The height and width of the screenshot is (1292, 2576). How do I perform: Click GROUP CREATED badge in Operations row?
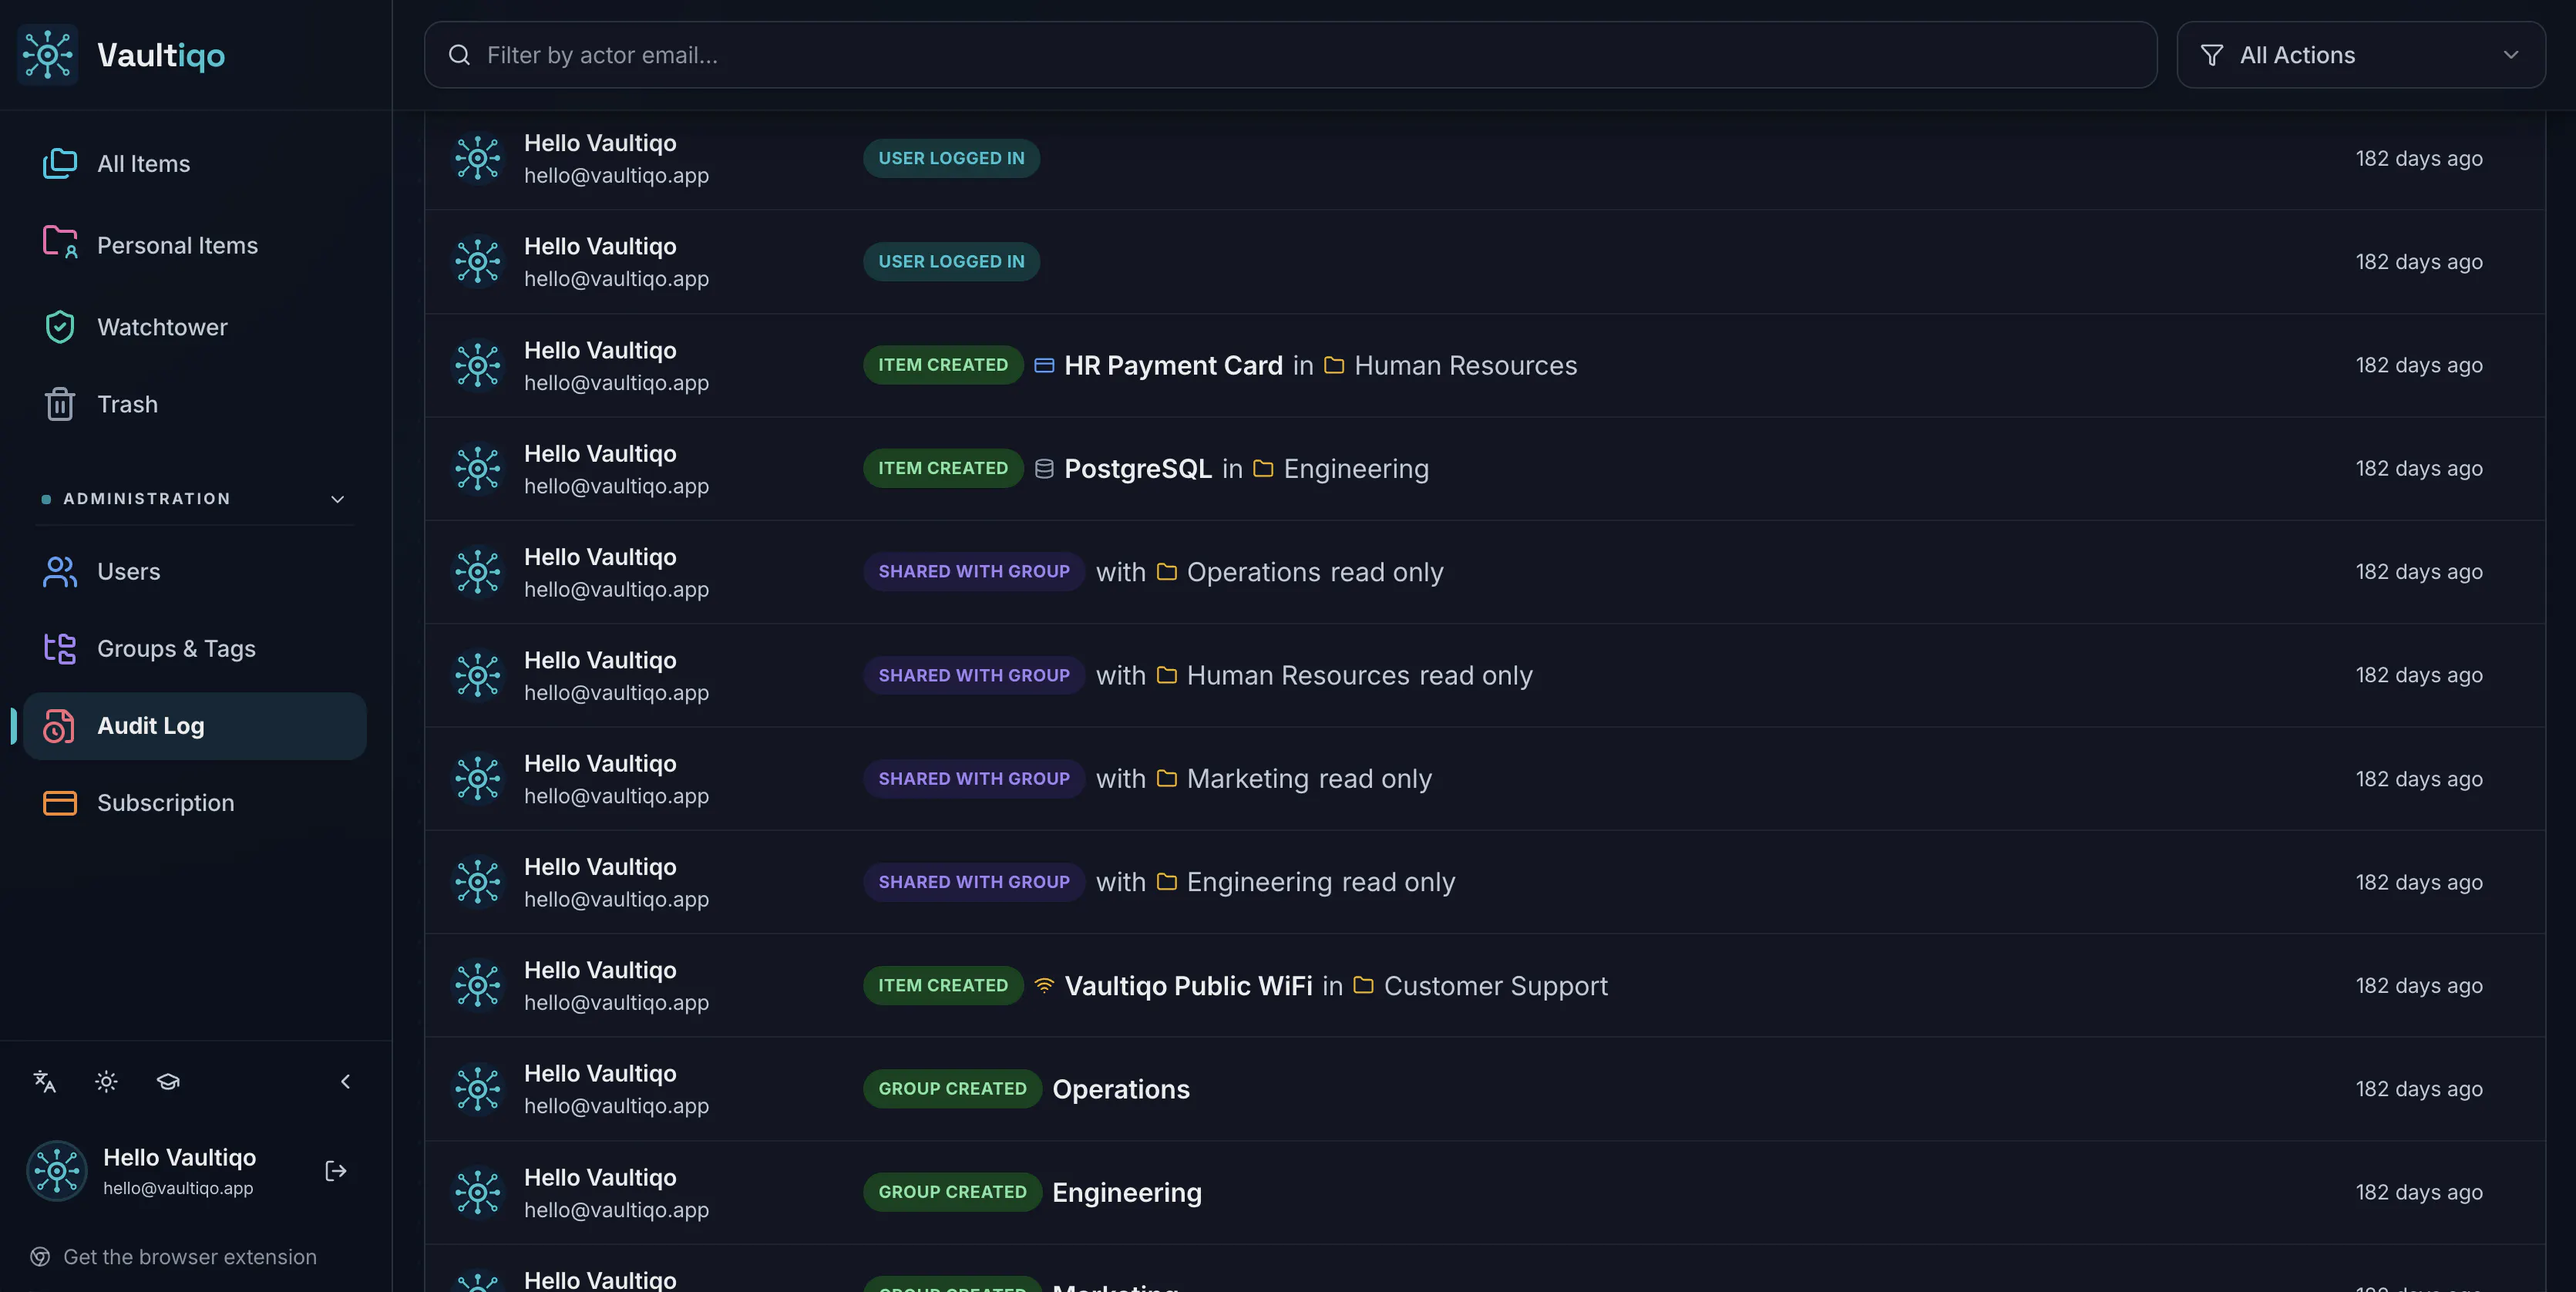[x=952, y=1089]
